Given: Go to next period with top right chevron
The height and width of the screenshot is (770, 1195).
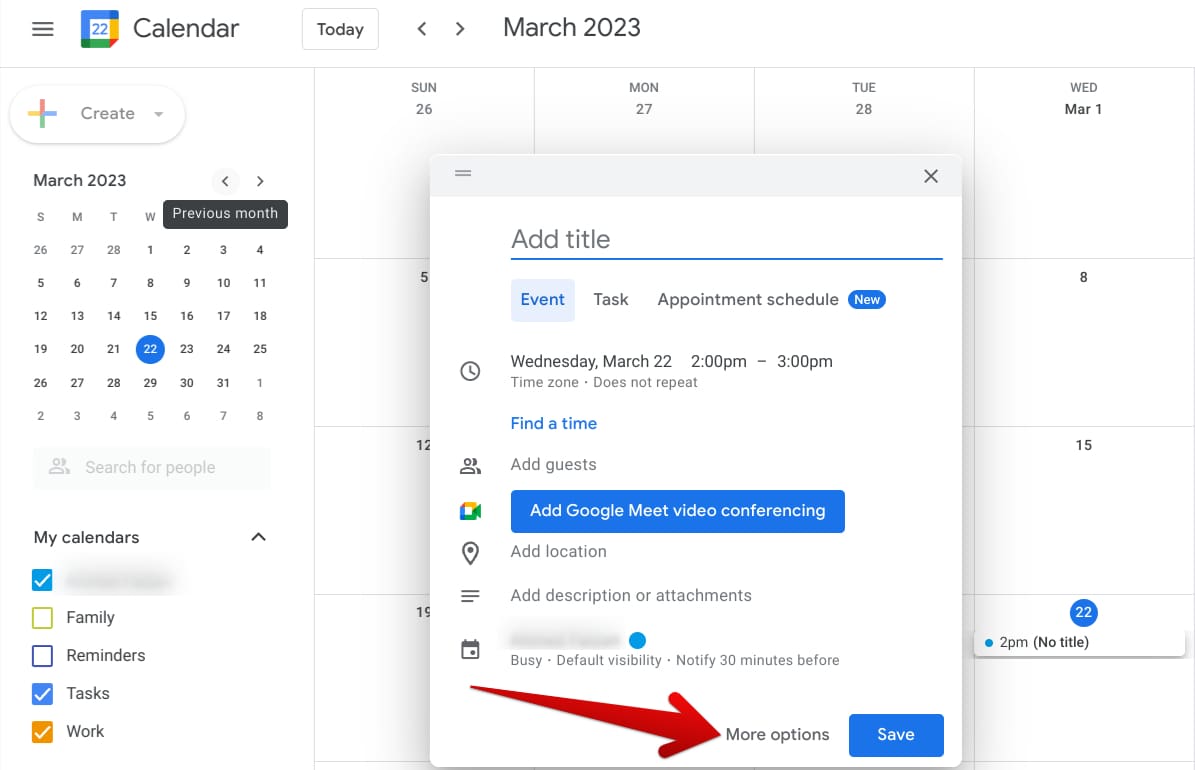Looking at the screenshot, I should click(x=460, y=29).
